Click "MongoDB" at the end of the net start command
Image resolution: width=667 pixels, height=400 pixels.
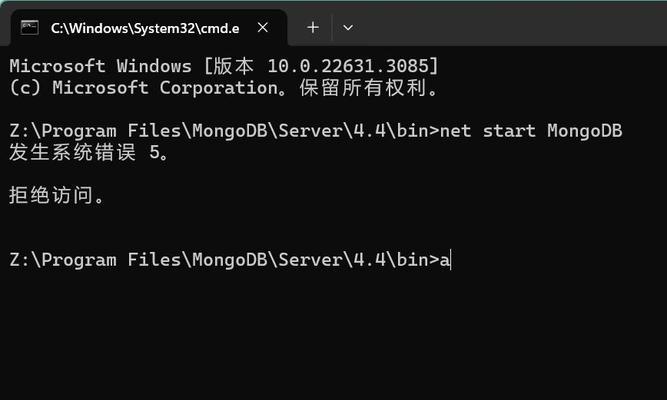pos(584,131)
